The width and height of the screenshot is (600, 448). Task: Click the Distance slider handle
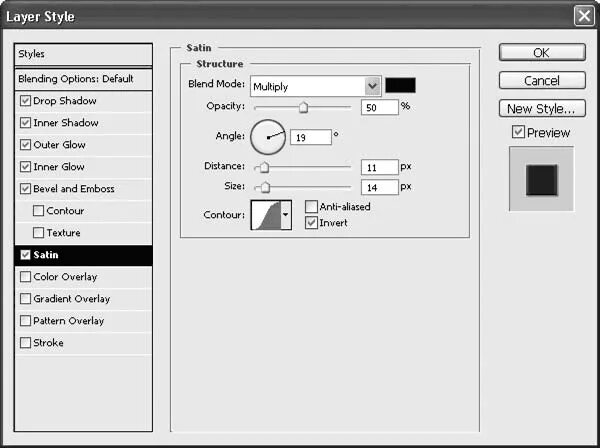click(x=264, y=167)
